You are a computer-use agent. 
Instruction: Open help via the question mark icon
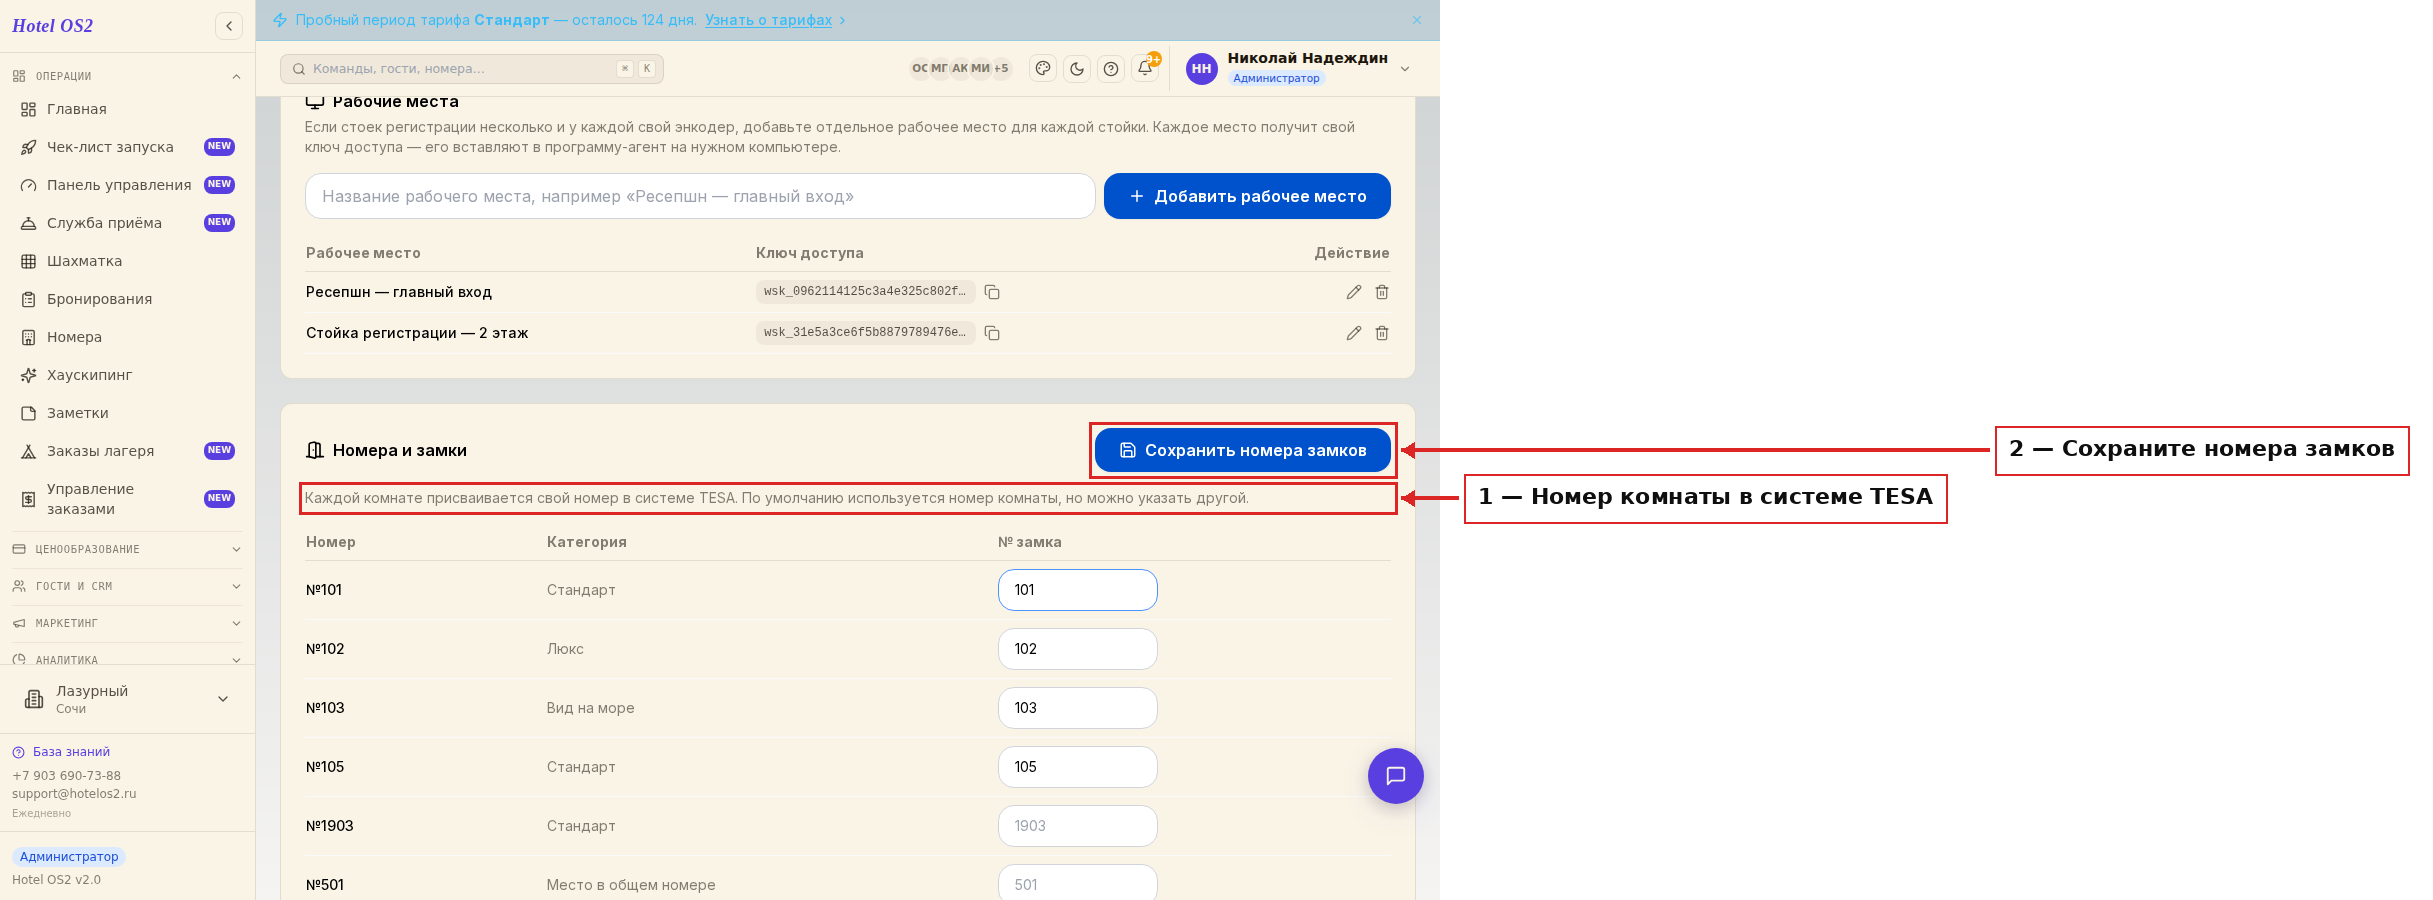tap(1111, 69)
